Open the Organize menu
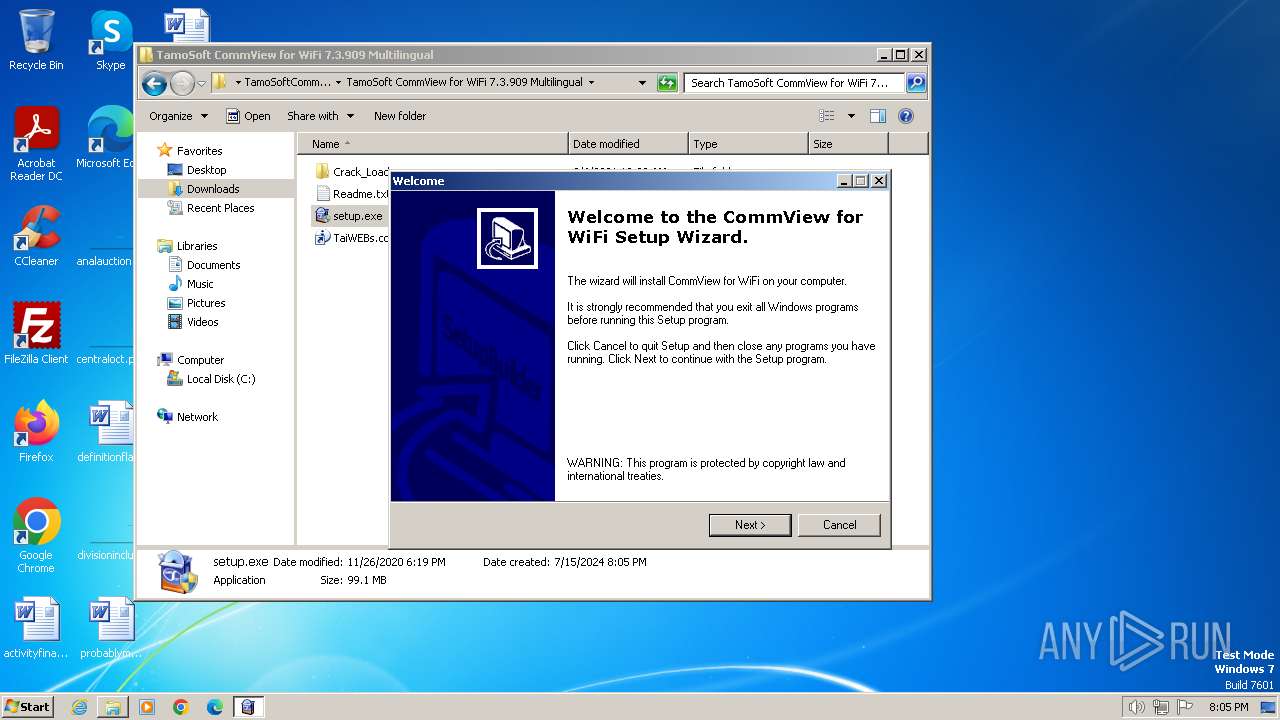This screenshot has width=1280, height=720. tap(178, 116)
